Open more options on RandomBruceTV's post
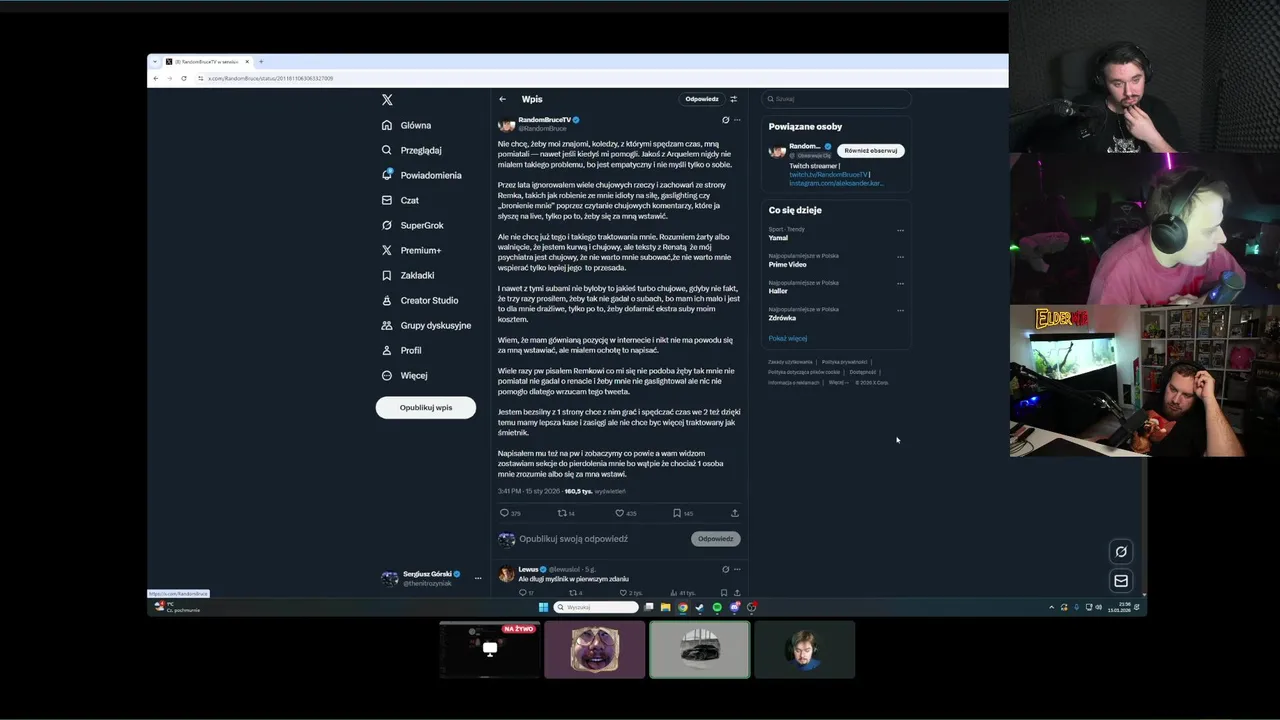 point(737,120)
